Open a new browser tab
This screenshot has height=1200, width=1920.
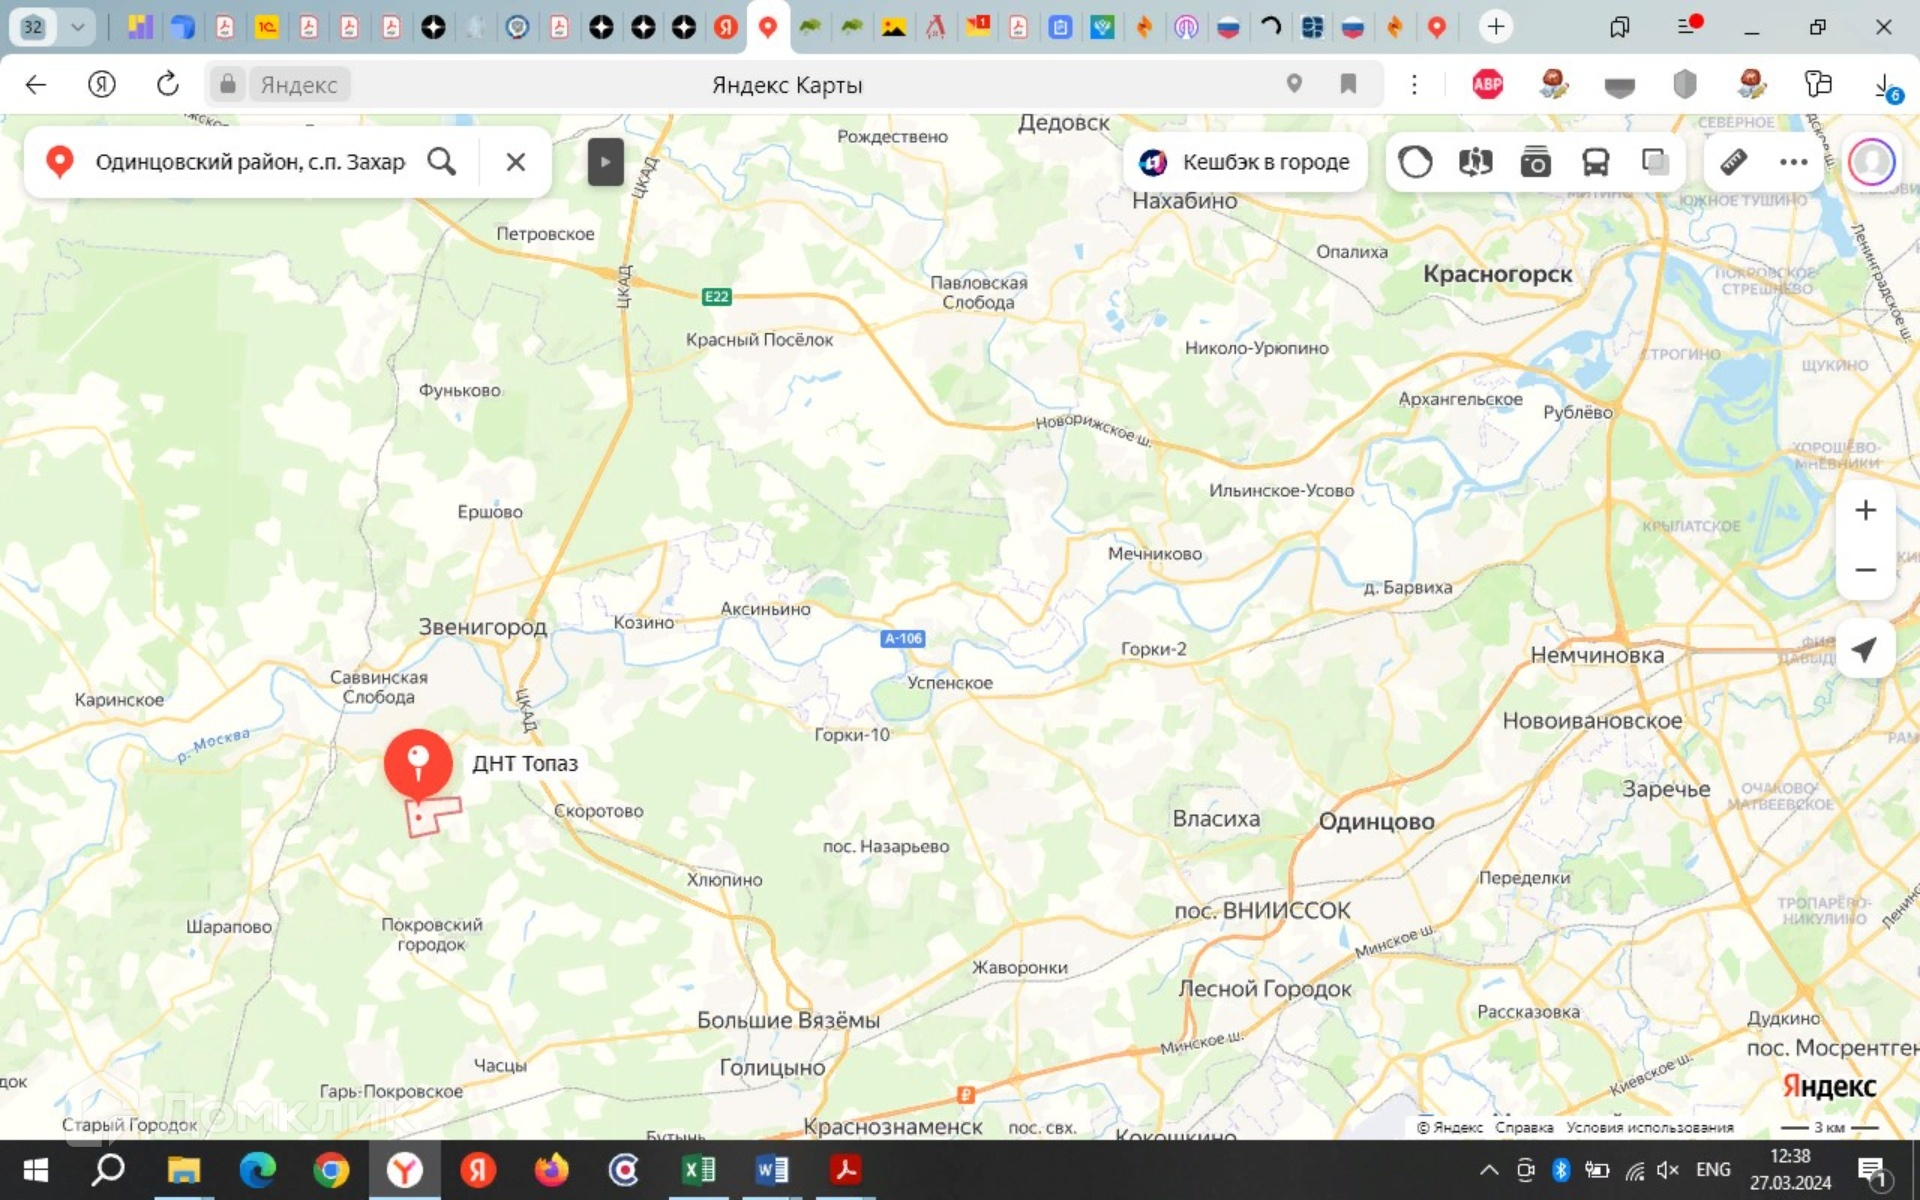coord(1495,27)
